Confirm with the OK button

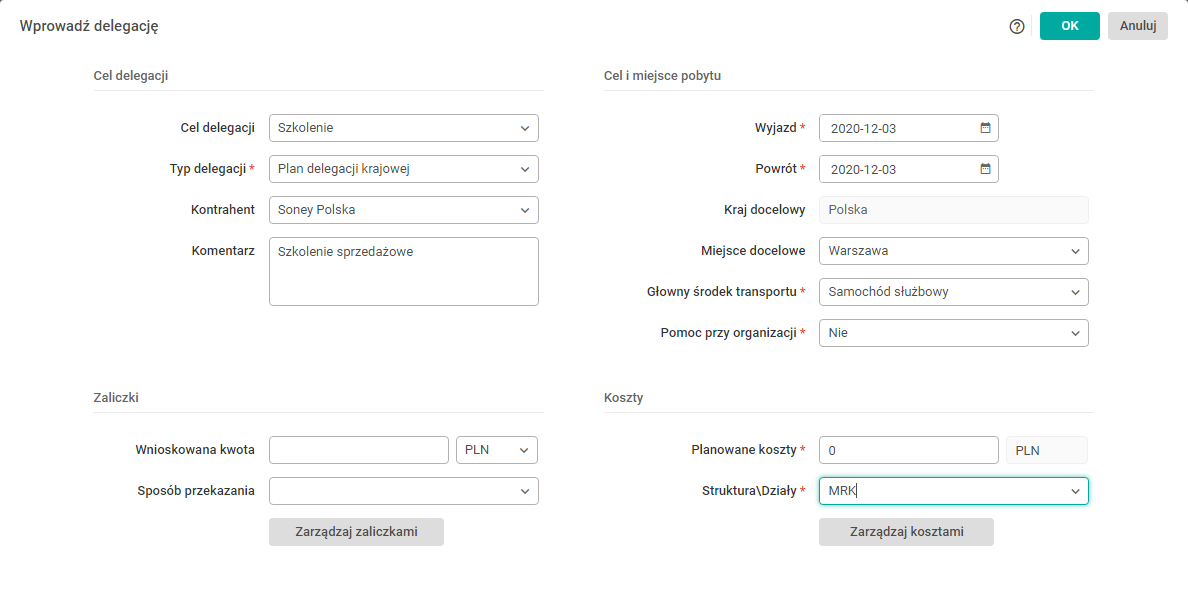click(x=1069, y=26)
